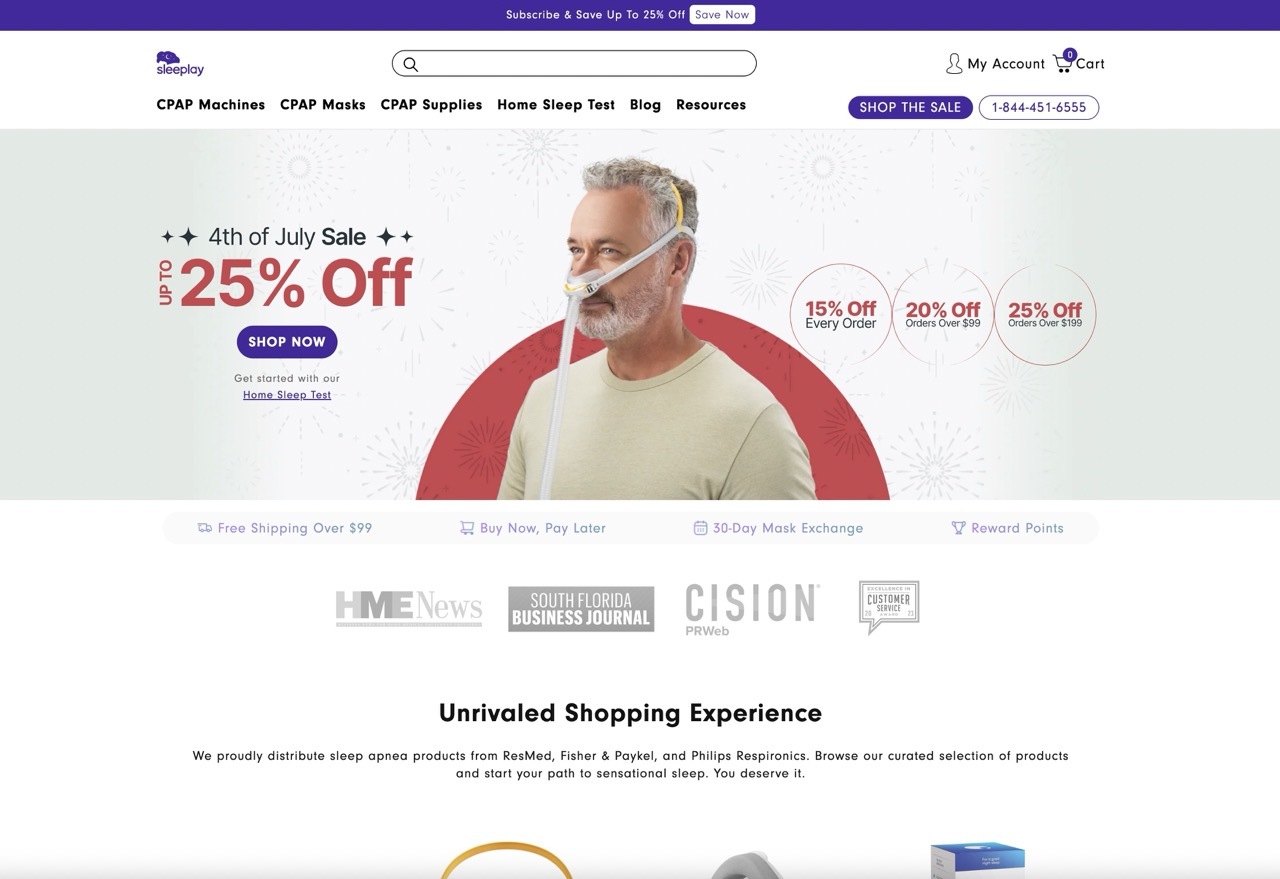Click the SHOP NOW hero button
Image resolution: width=1280 pixels, height=879 pixels.
tap(287, 342)
